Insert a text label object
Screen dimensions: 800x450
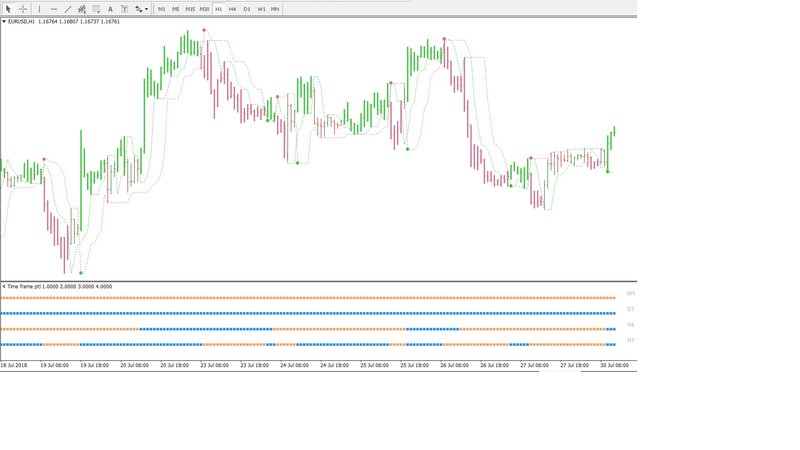124,9
